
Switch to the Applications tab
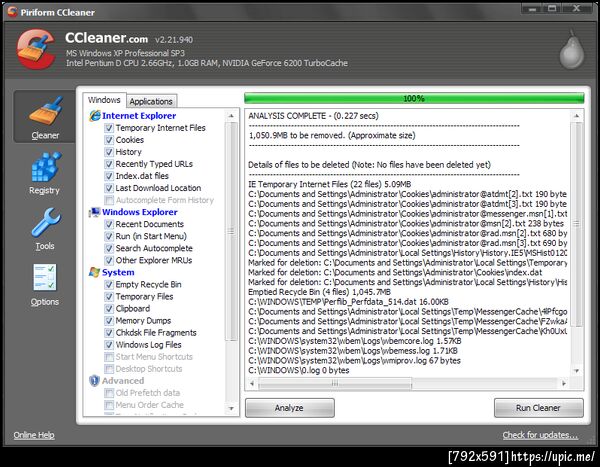coord(151,101)
